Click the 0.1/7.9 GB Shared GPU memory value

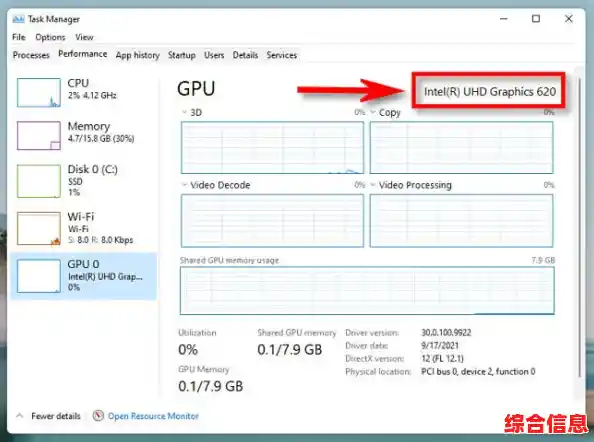coord(289,349)
